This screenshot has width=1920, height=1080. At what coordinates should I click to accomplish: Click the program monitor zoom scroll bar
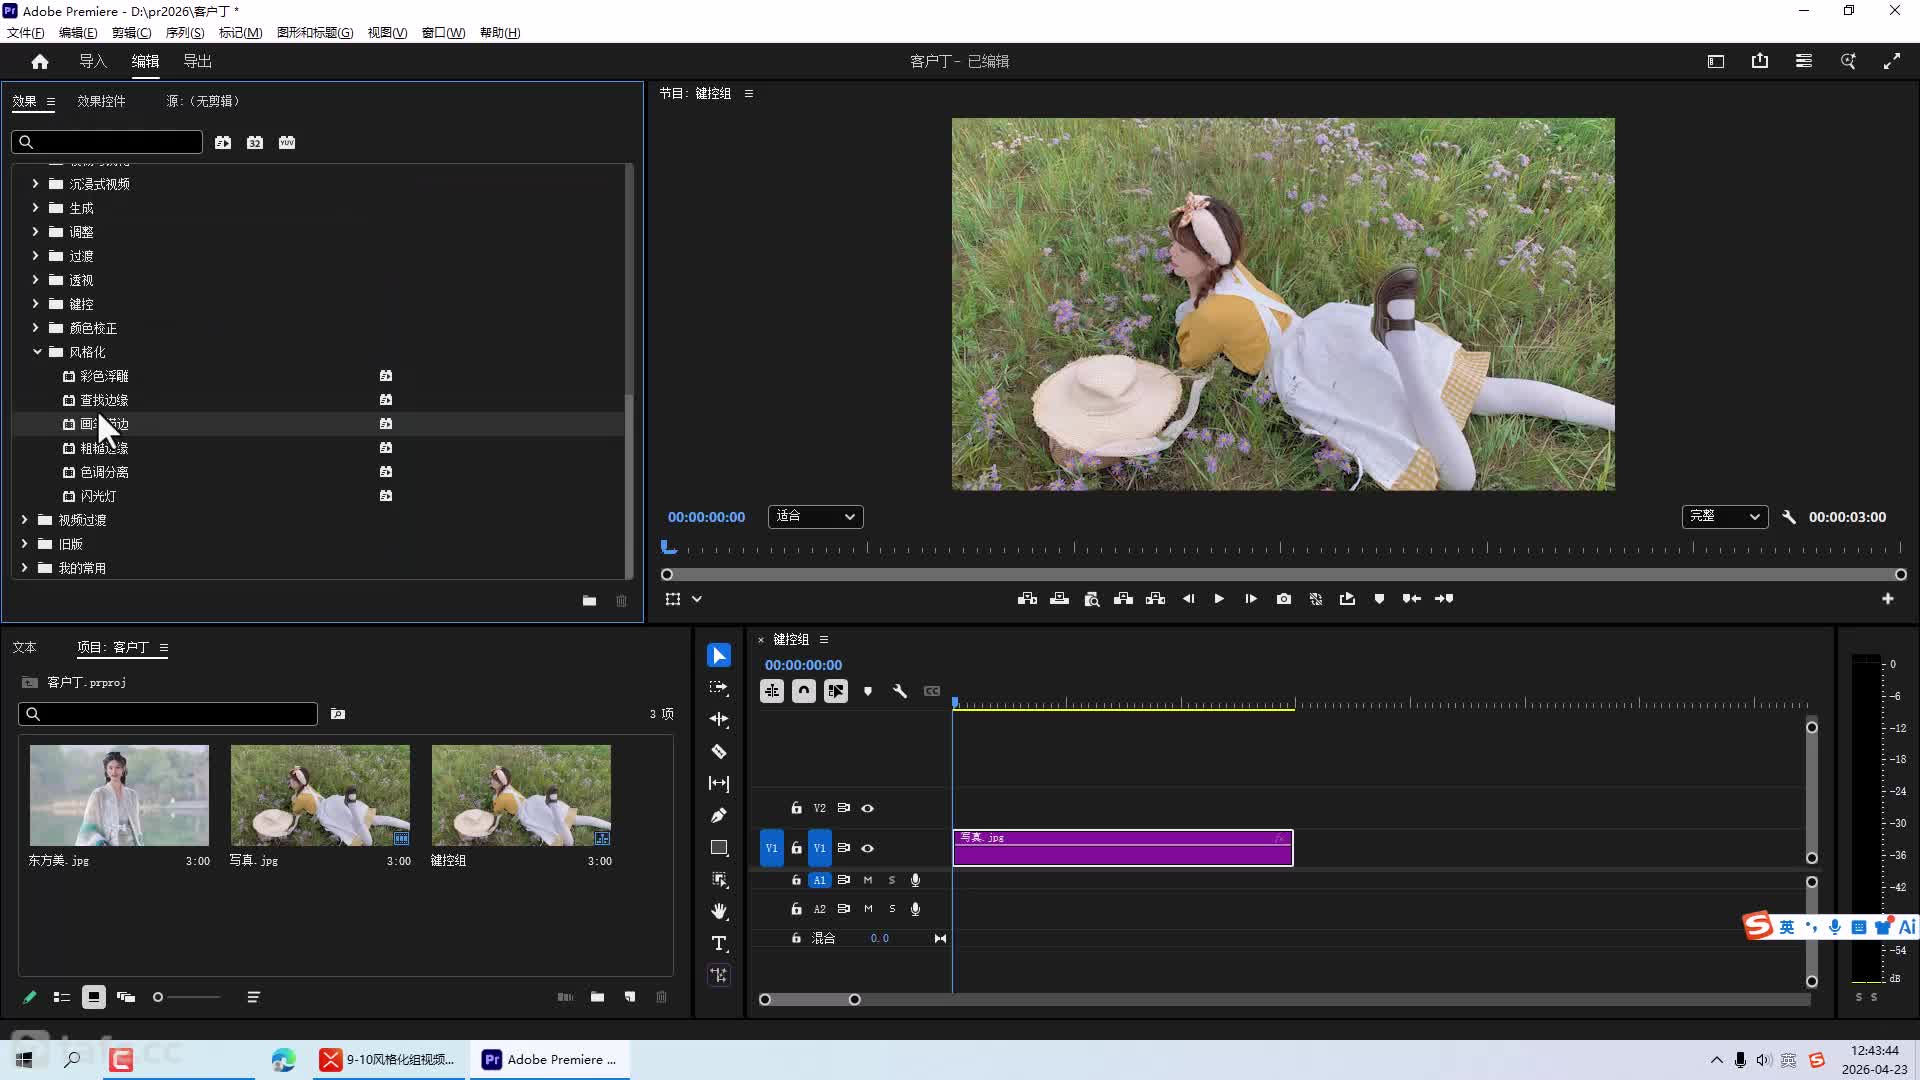(1284, 575)
